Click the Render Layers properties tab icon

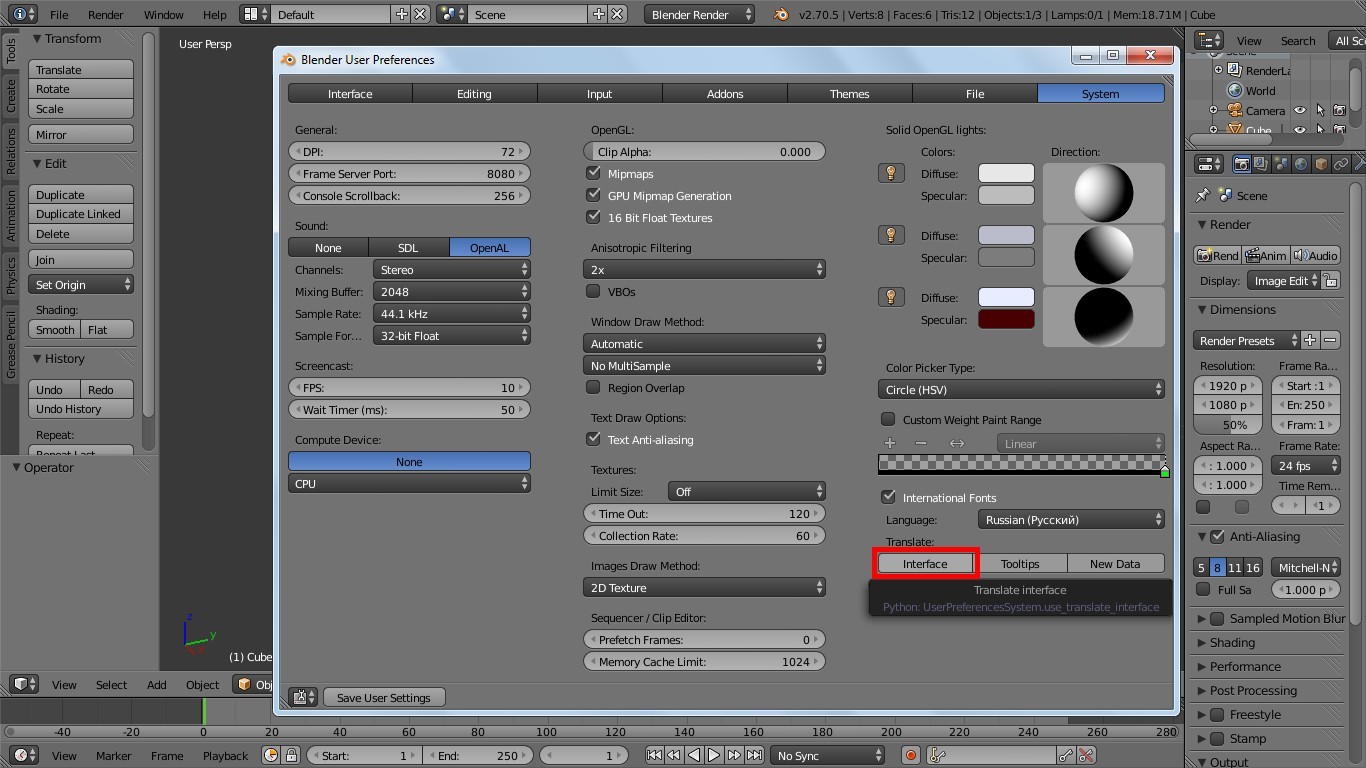[1260, 164]
